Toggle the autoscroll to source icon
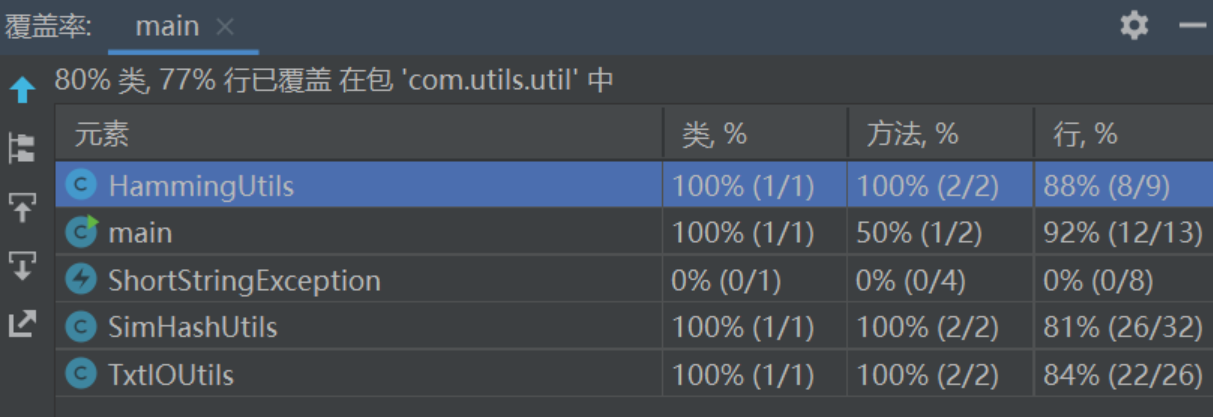Screen dimensions: 1213x417 22,207
